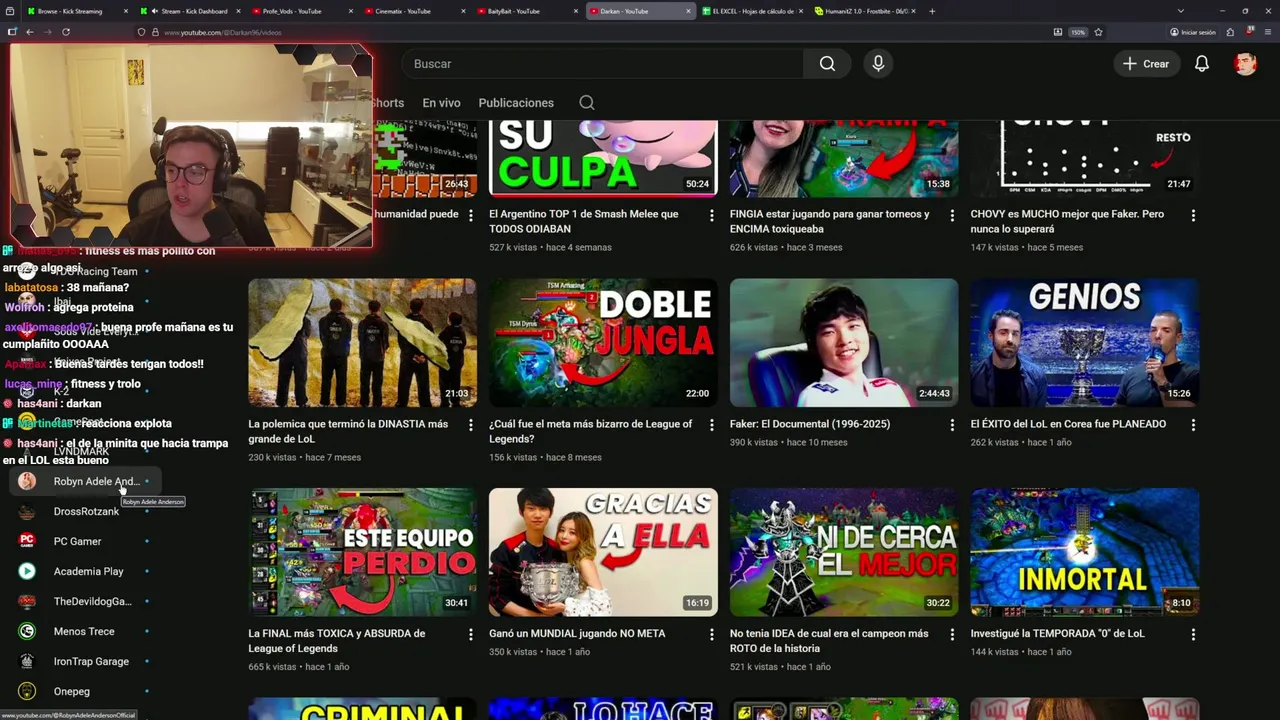Open El Argentino TOP 1 Smash Melee title
Screen dimensions: 1280x720
584,221
